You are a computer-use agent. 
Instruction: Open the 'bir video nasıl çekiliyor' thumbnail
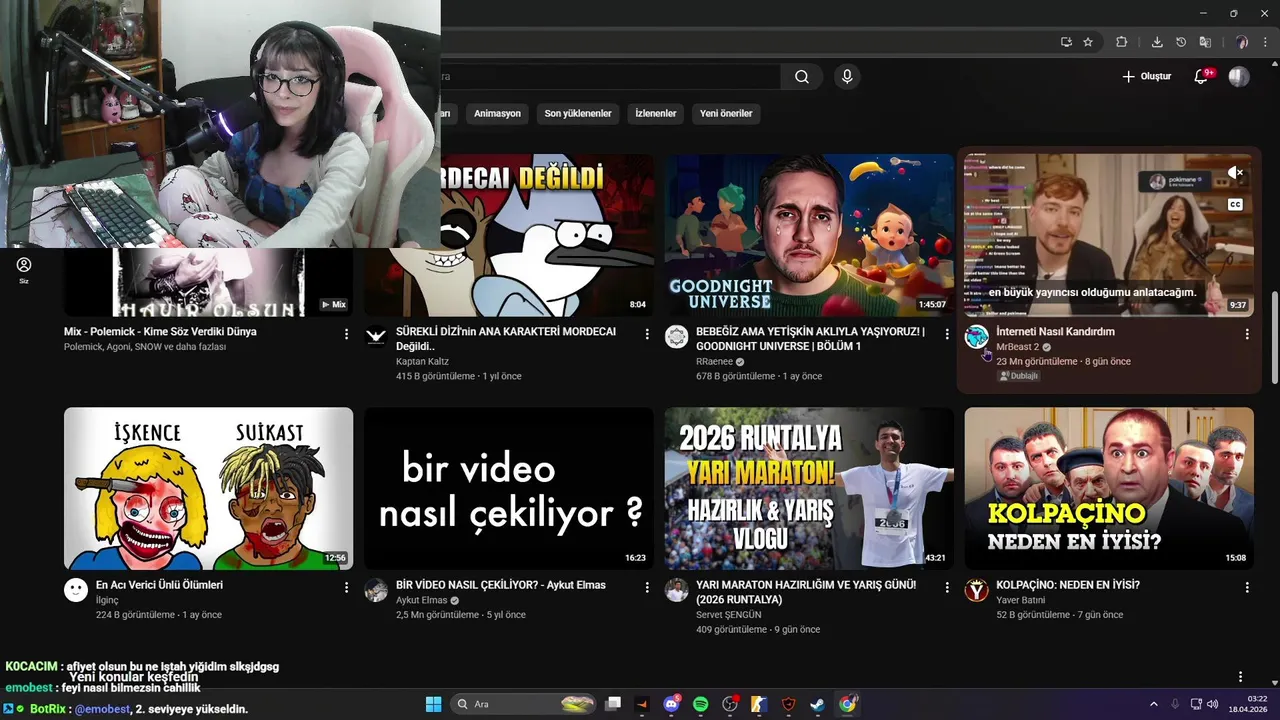[x=509, y=488]
